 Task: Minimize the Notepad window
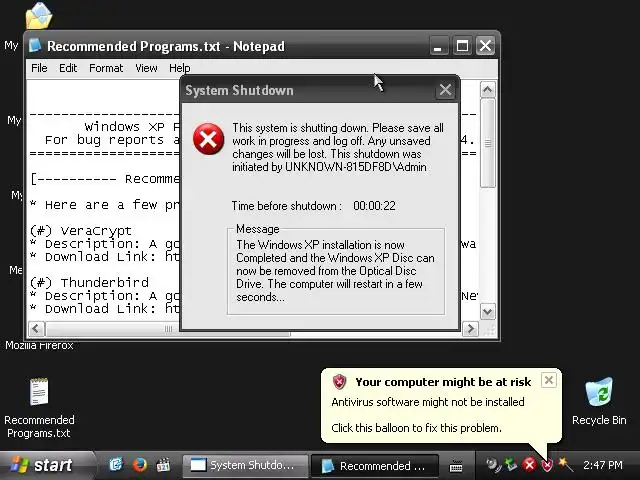[x=438, y=46]
